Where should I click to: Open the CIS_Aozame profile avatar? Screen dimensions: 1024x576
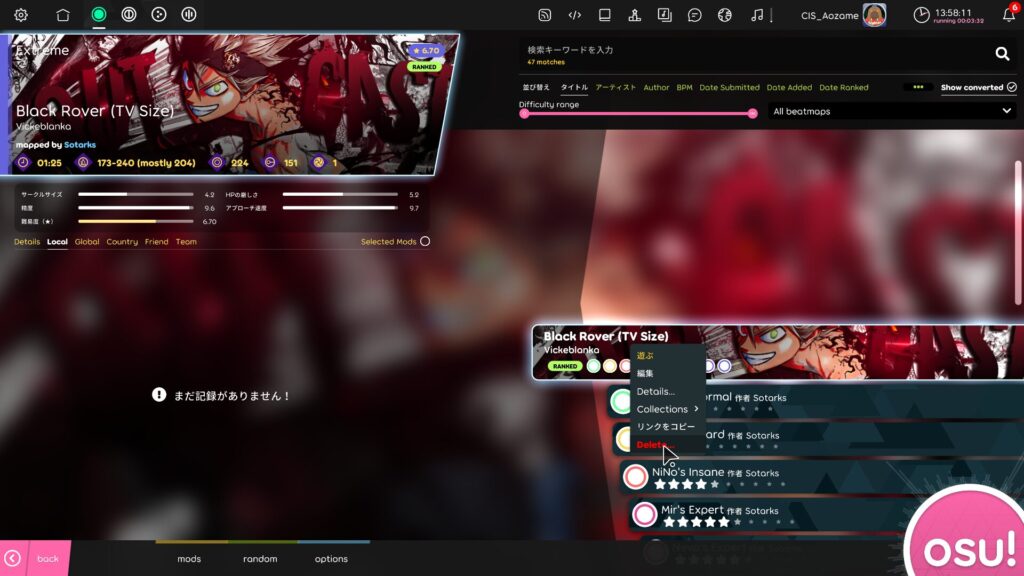874,15
